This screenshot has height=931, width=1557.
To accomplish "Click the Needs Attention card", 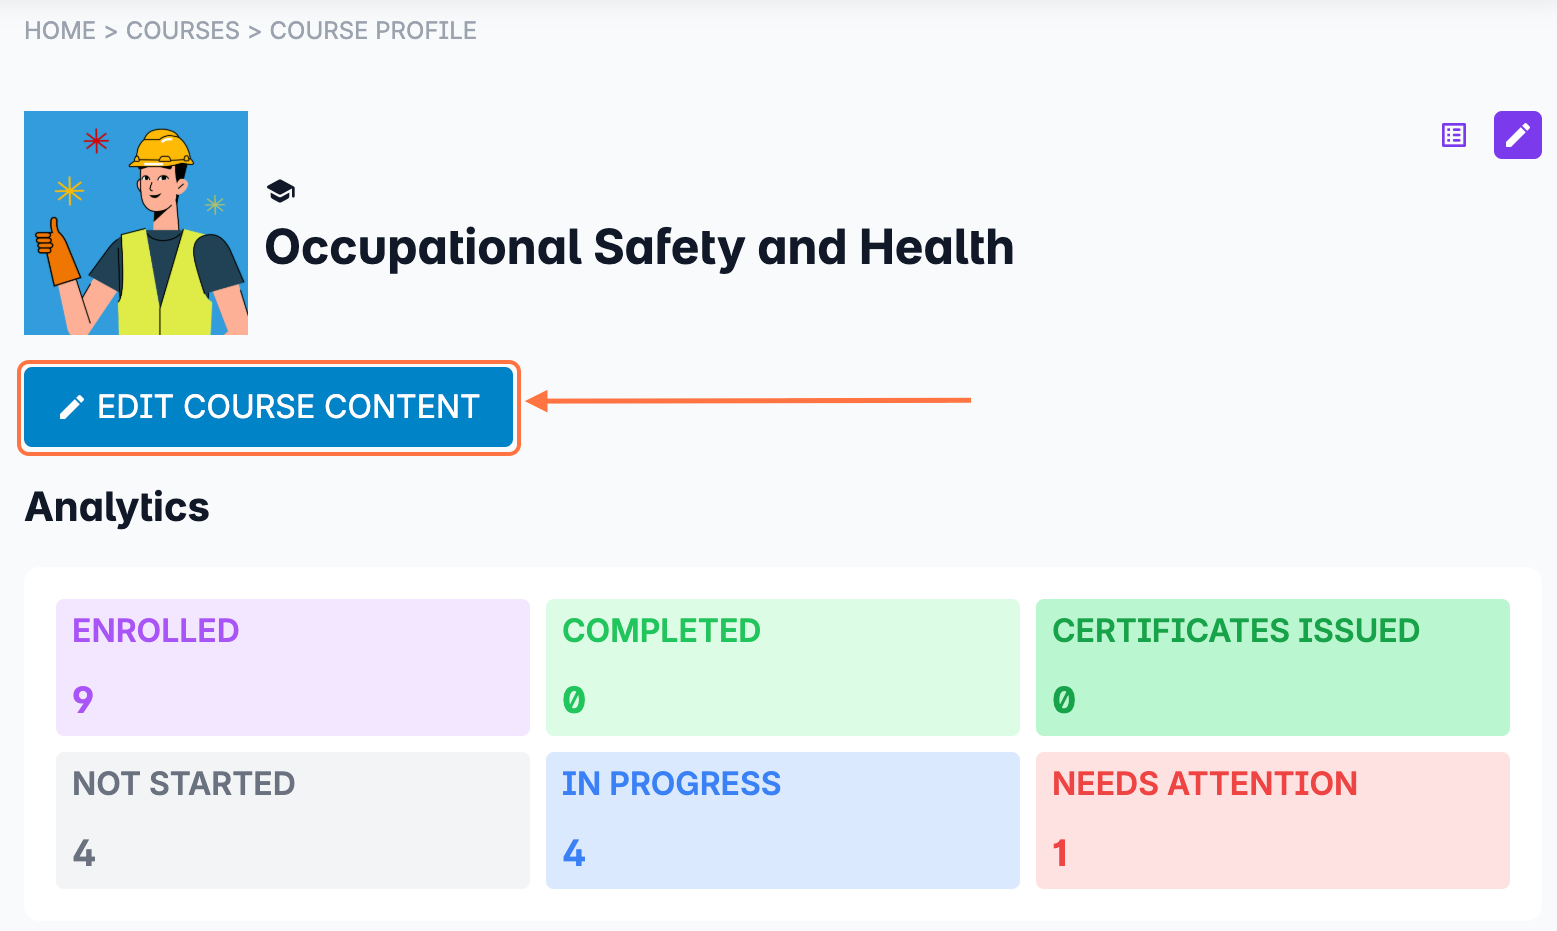I will pos(1272,820).
